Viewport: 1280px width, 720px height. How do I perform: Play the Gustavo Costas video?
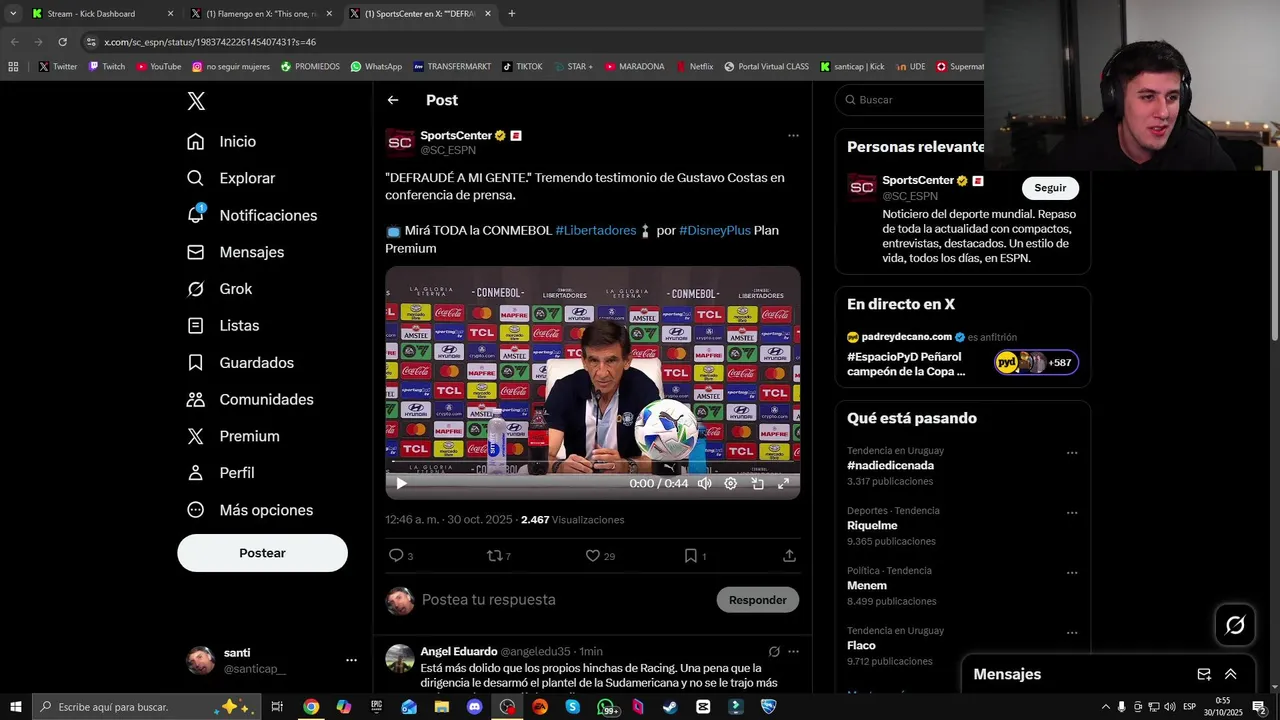click(401, 483)
